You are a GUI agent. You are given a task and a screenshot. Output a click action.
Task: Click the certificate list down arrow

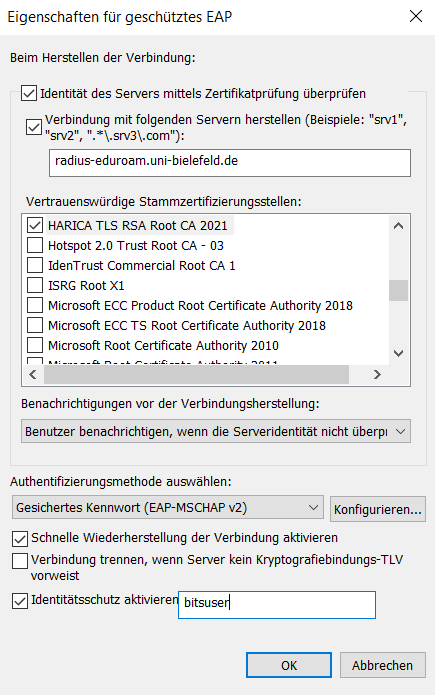pos(399,353)
